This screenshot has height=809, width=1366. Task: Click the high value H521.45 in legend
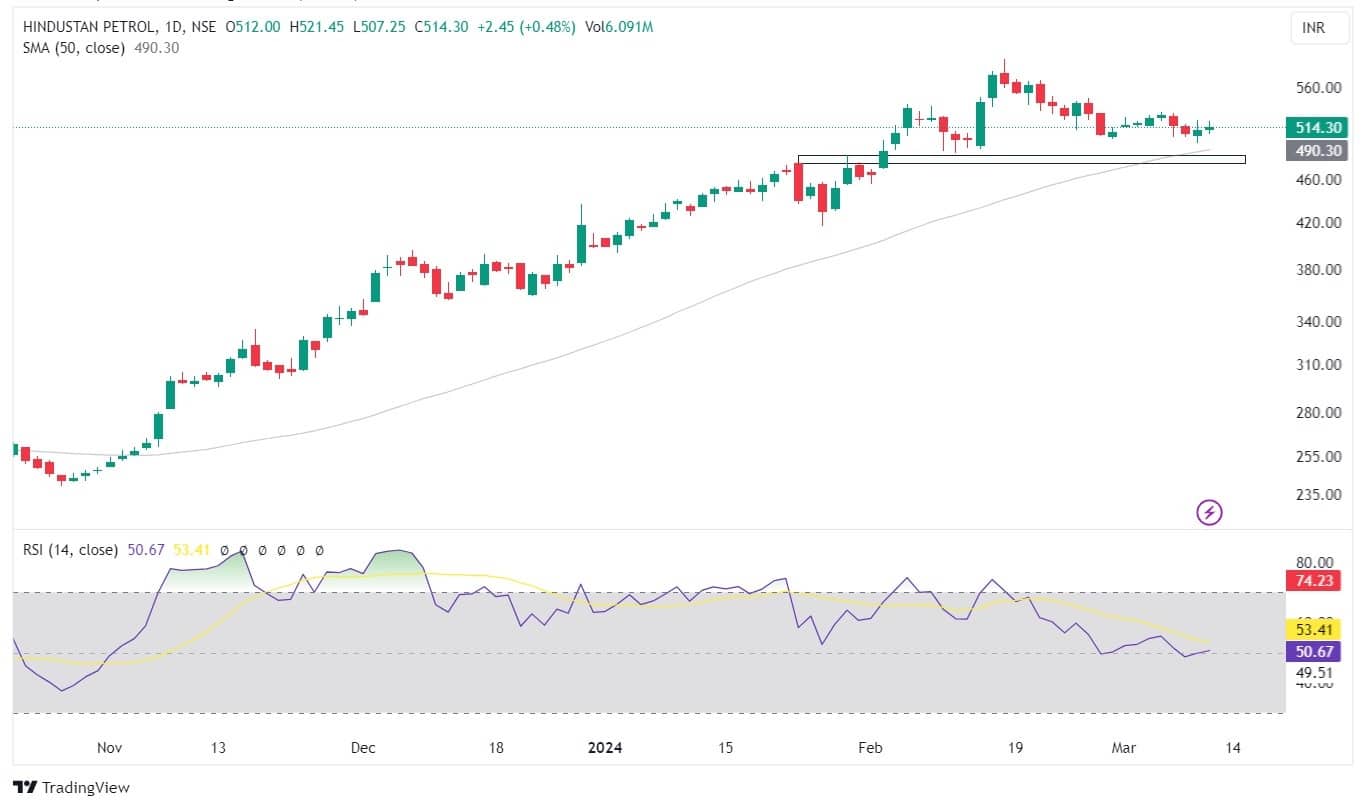[318, 28]
